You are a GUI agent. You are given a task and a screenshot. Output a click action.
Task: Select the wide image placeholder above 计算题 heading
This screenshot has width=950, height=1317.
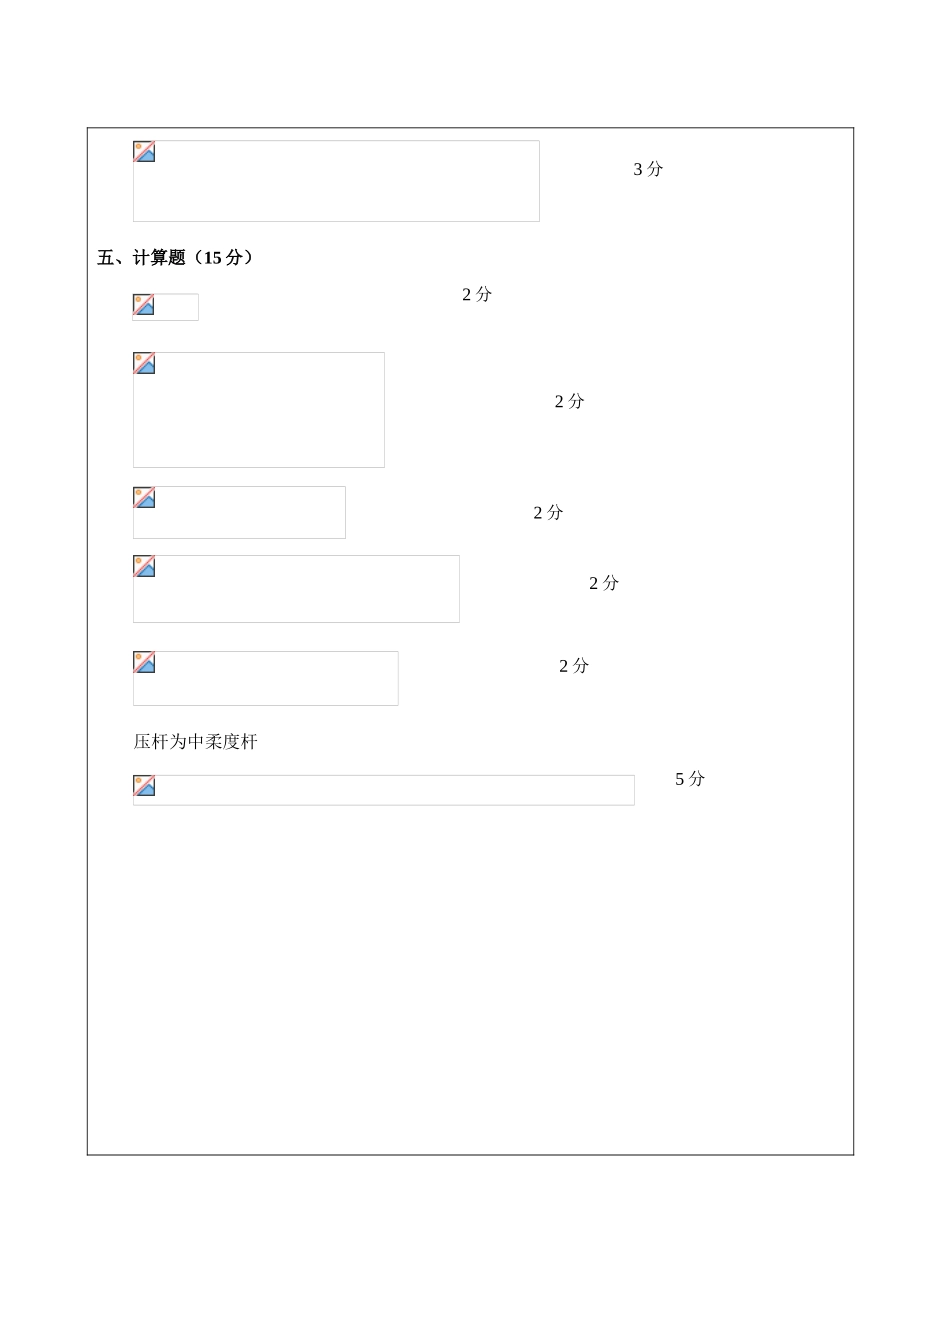click(x=336, y=181)
